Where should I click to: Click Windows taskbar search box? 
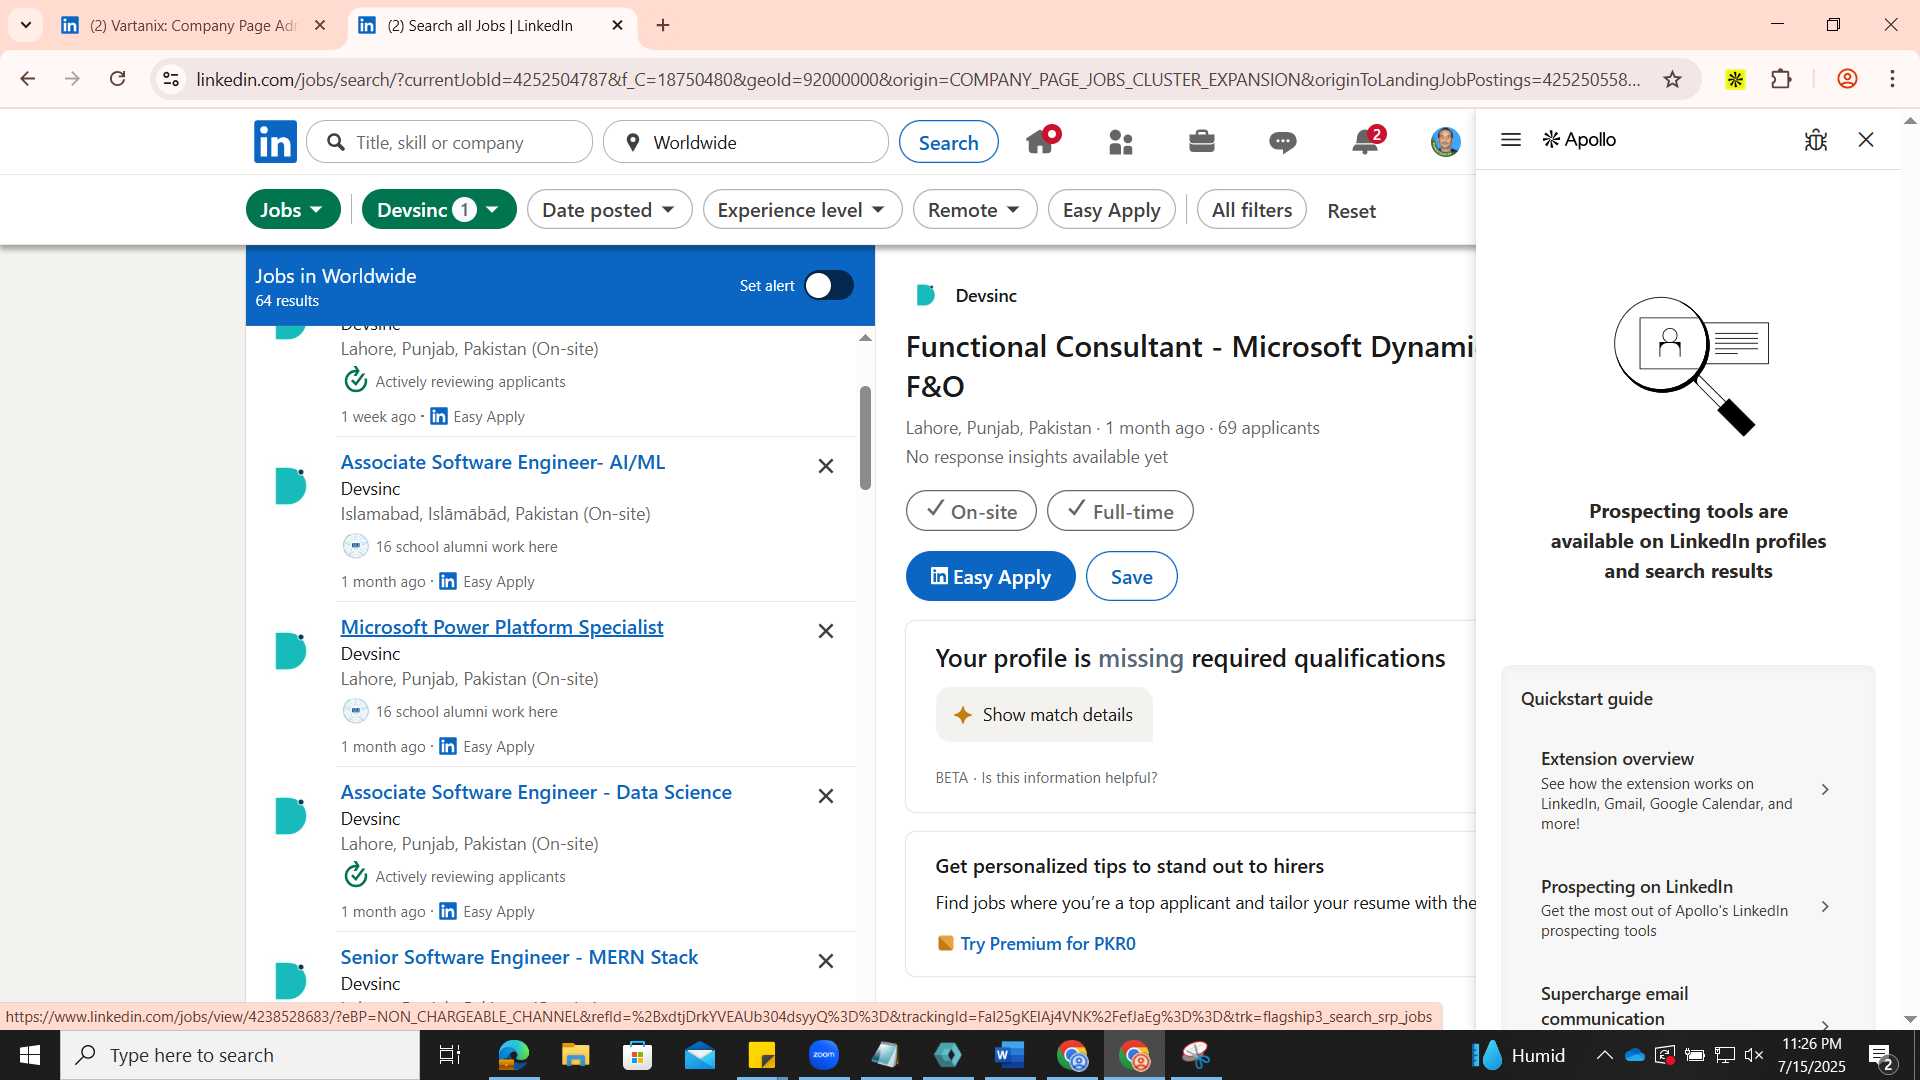pos(240,1055)
